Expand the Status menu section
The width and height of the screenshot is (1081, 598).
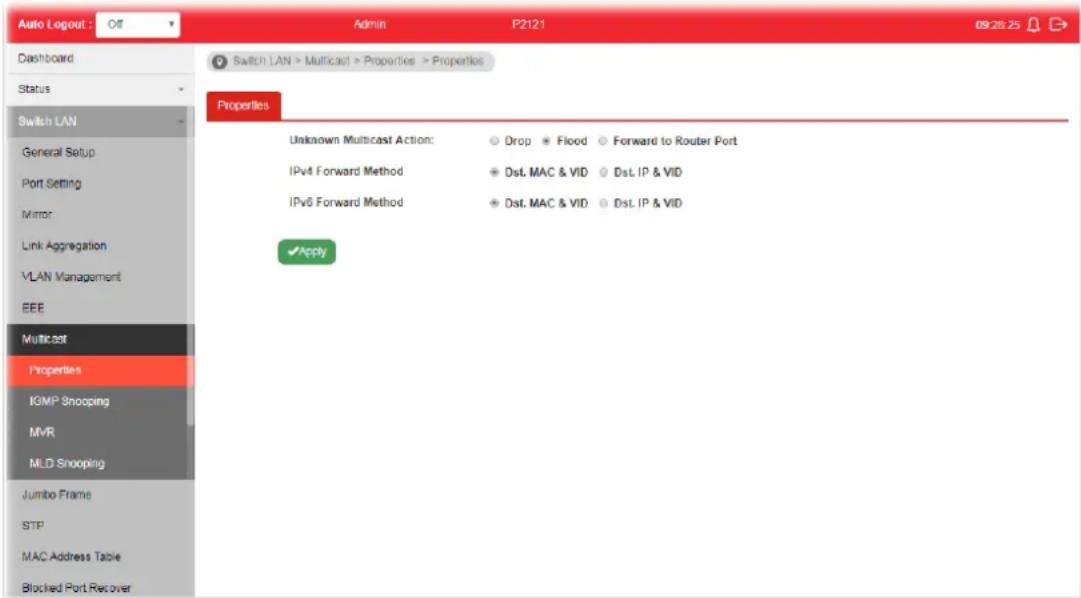[x=100, y=89]
